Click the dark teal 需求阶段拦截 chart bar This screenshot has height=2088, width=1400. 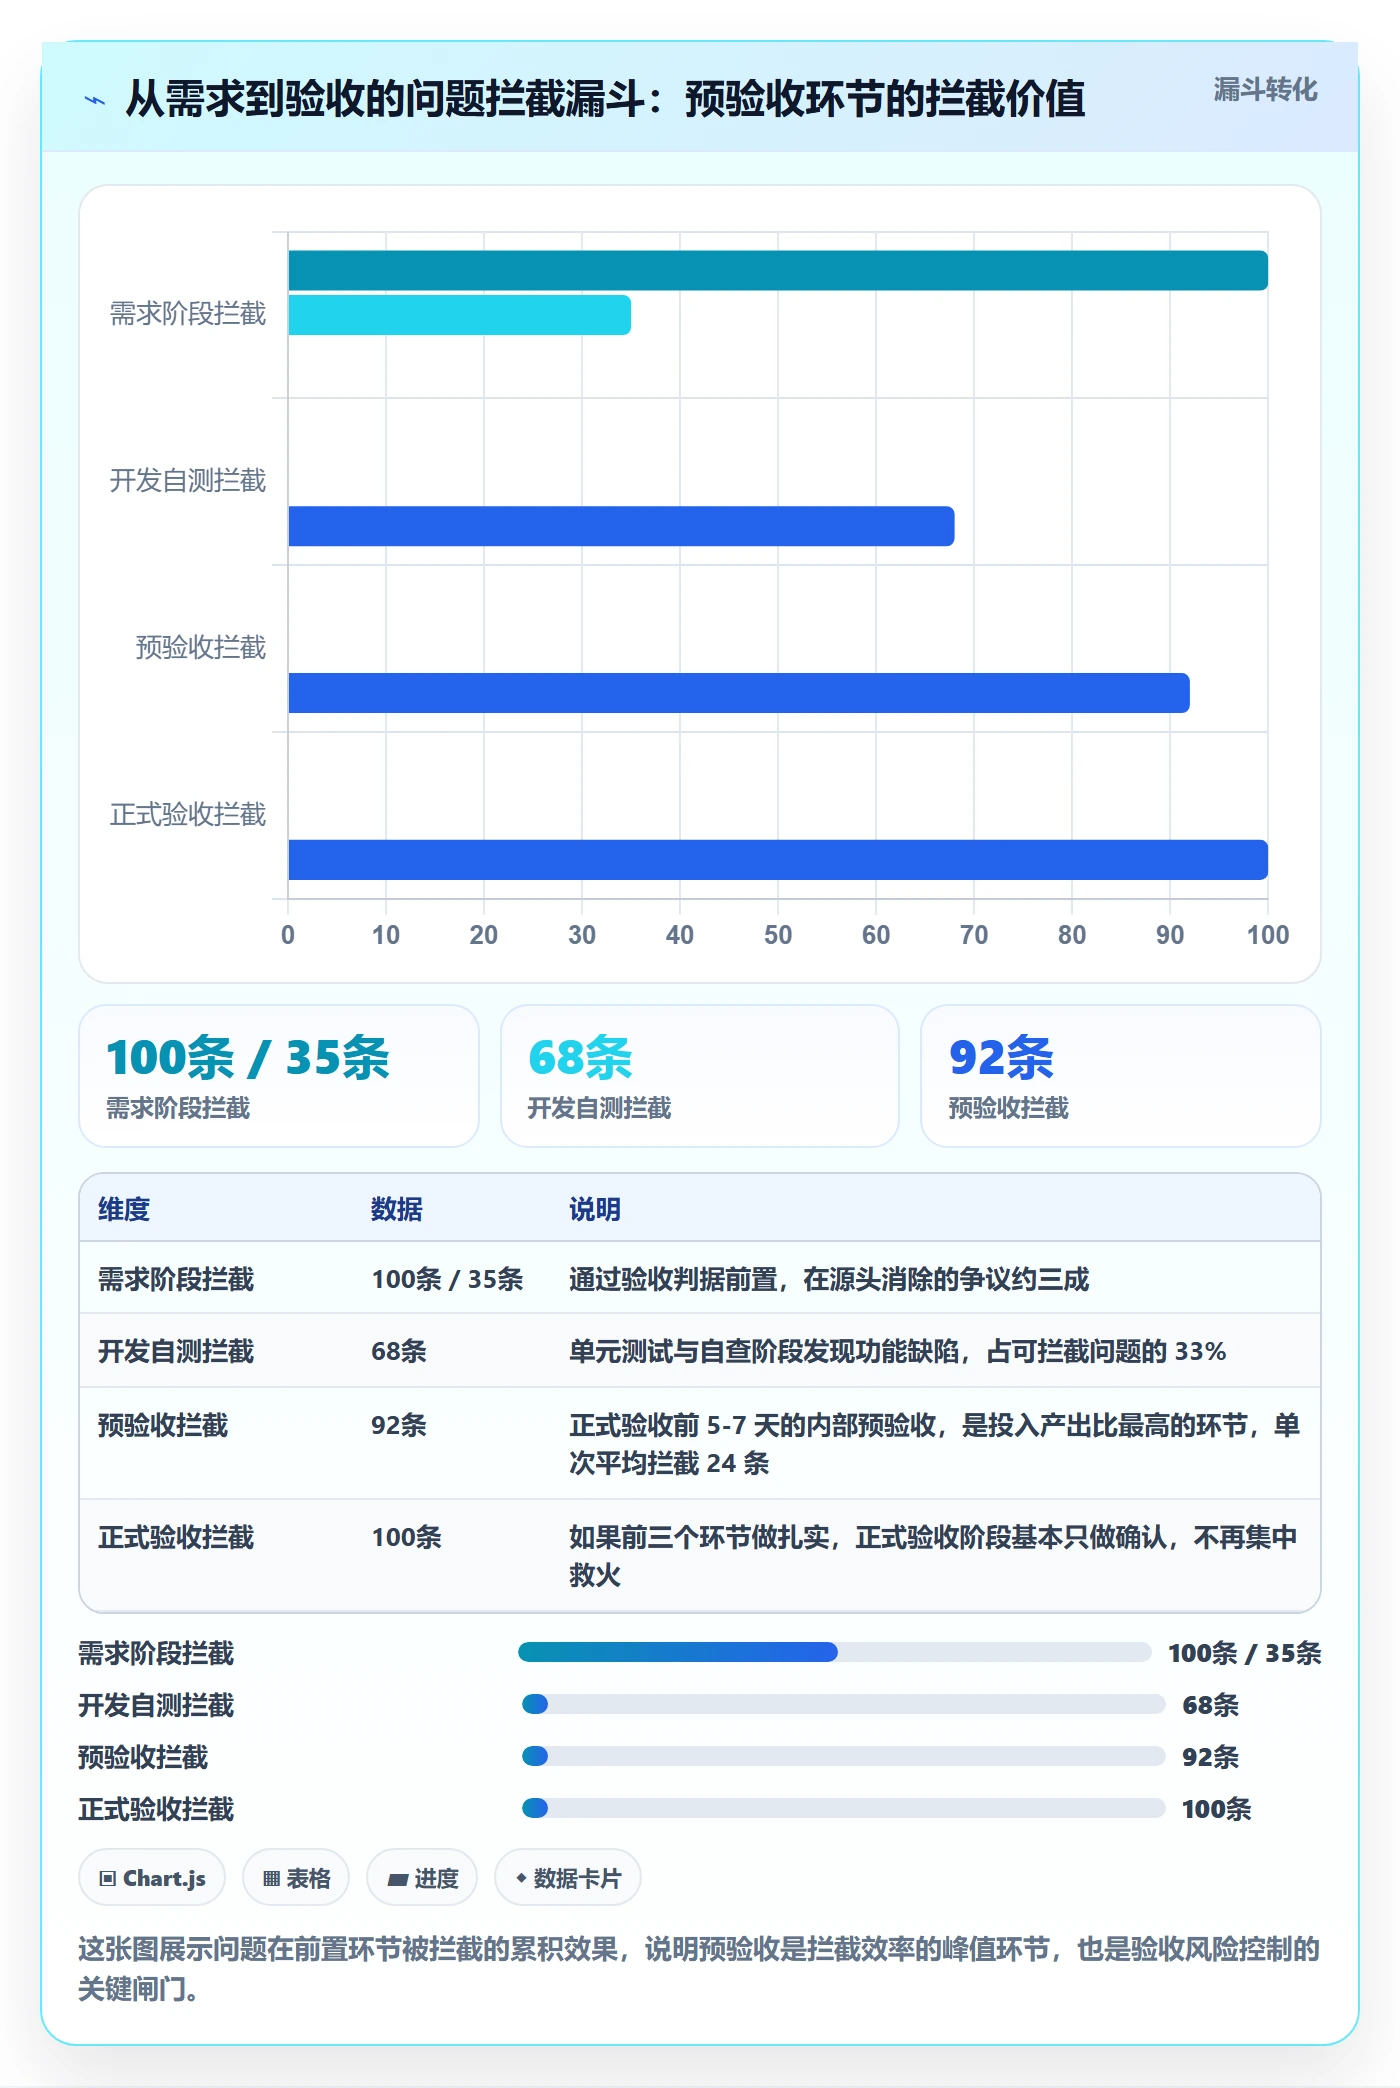point(778,270)
